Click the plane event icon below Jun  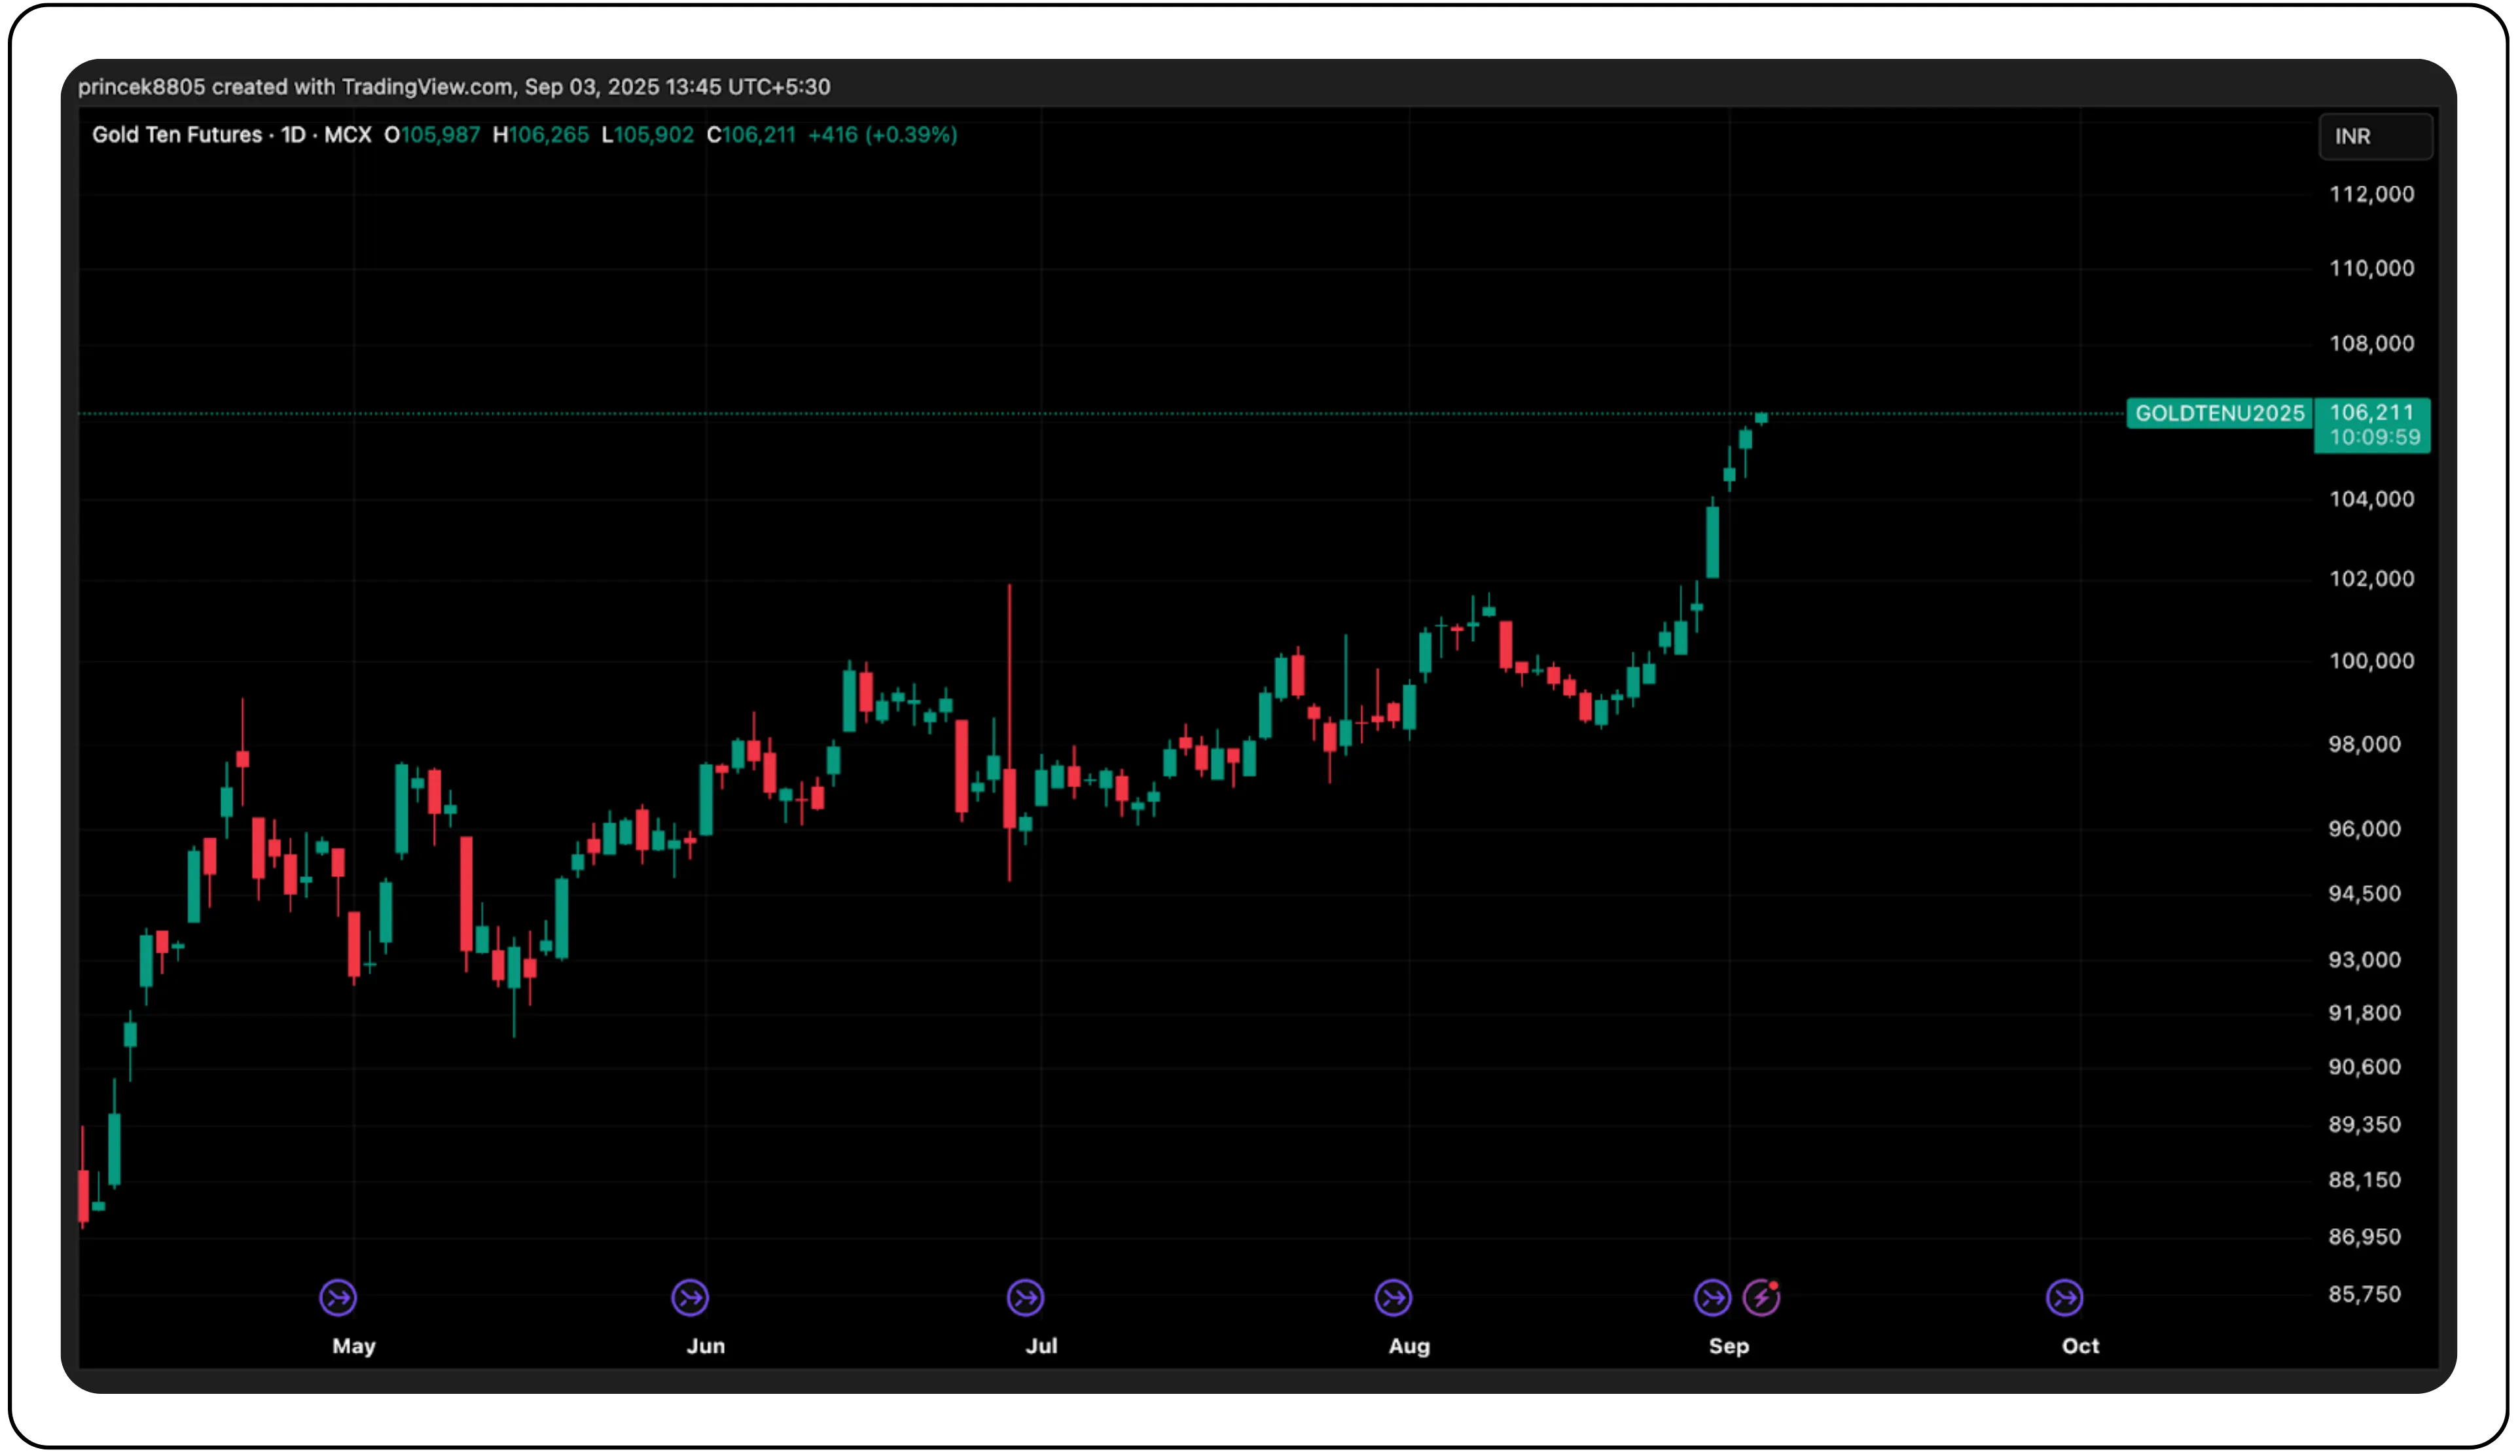691,1297
